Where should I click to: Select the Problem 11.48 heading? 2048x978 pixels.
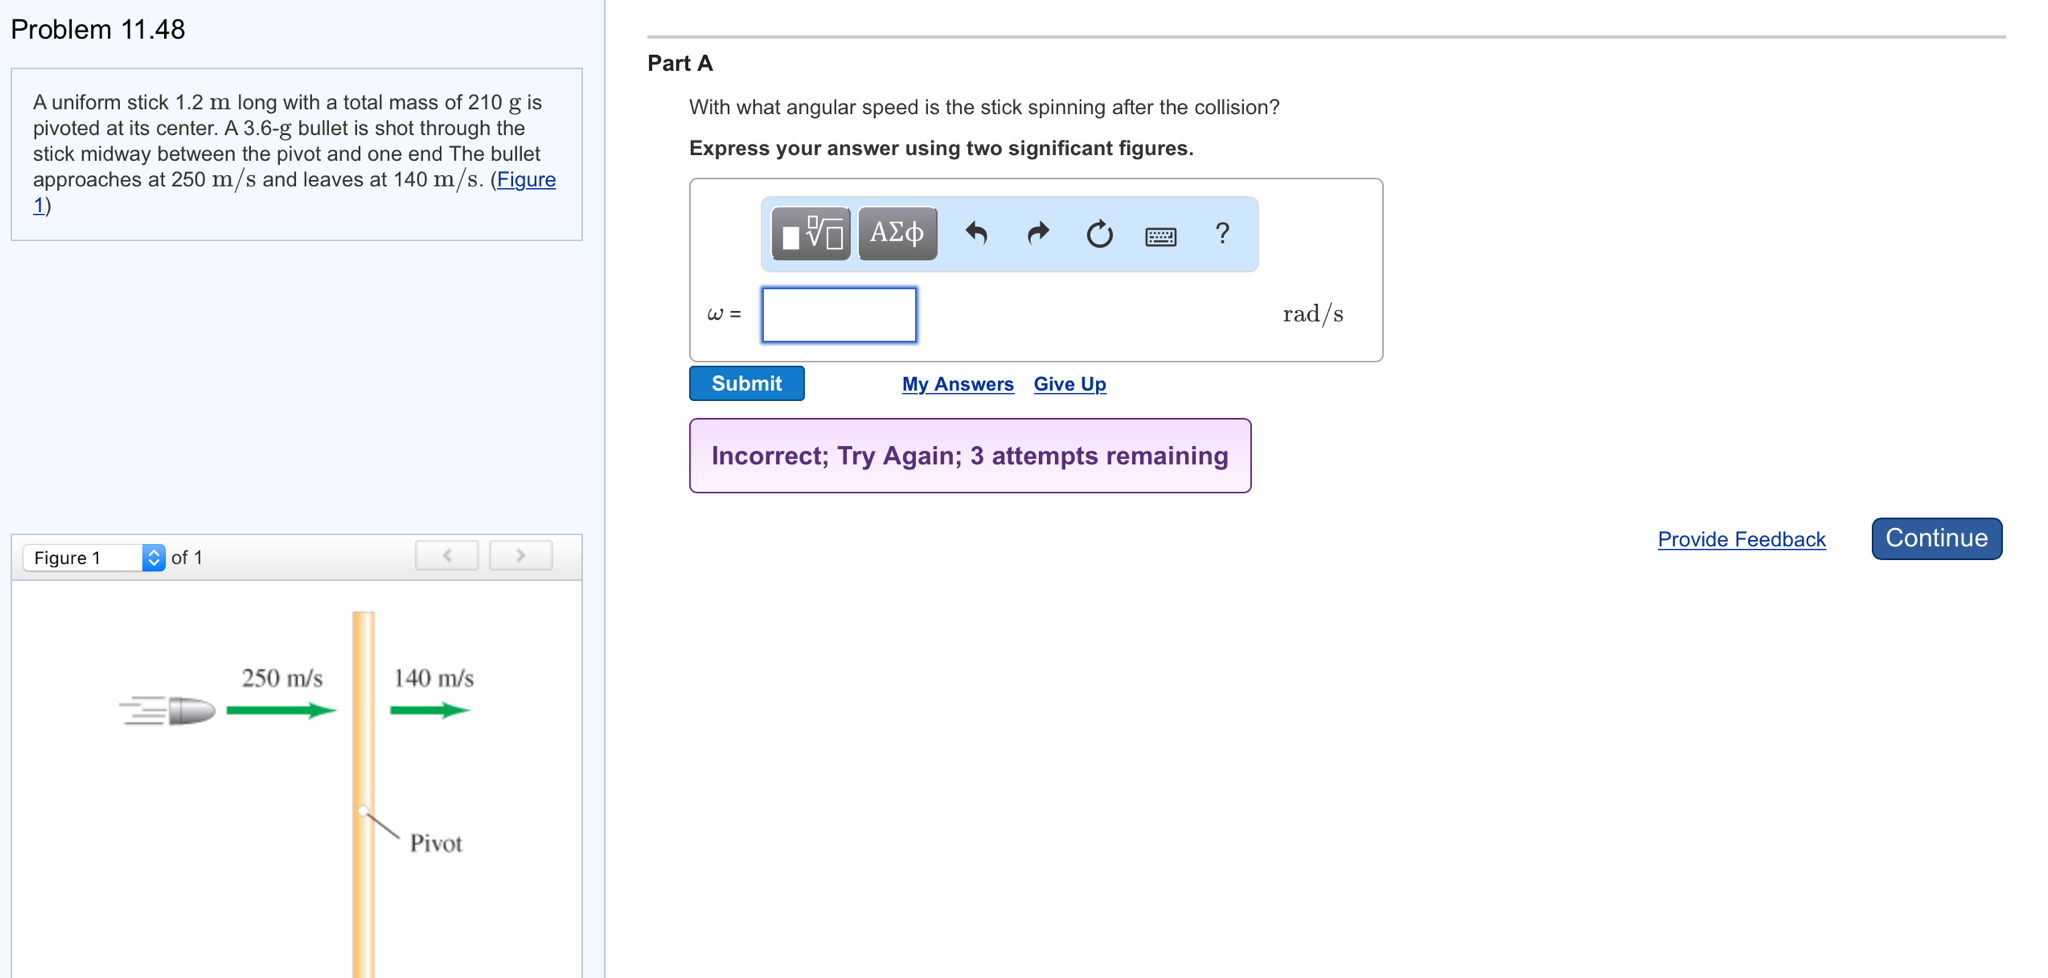pos(98,29)
